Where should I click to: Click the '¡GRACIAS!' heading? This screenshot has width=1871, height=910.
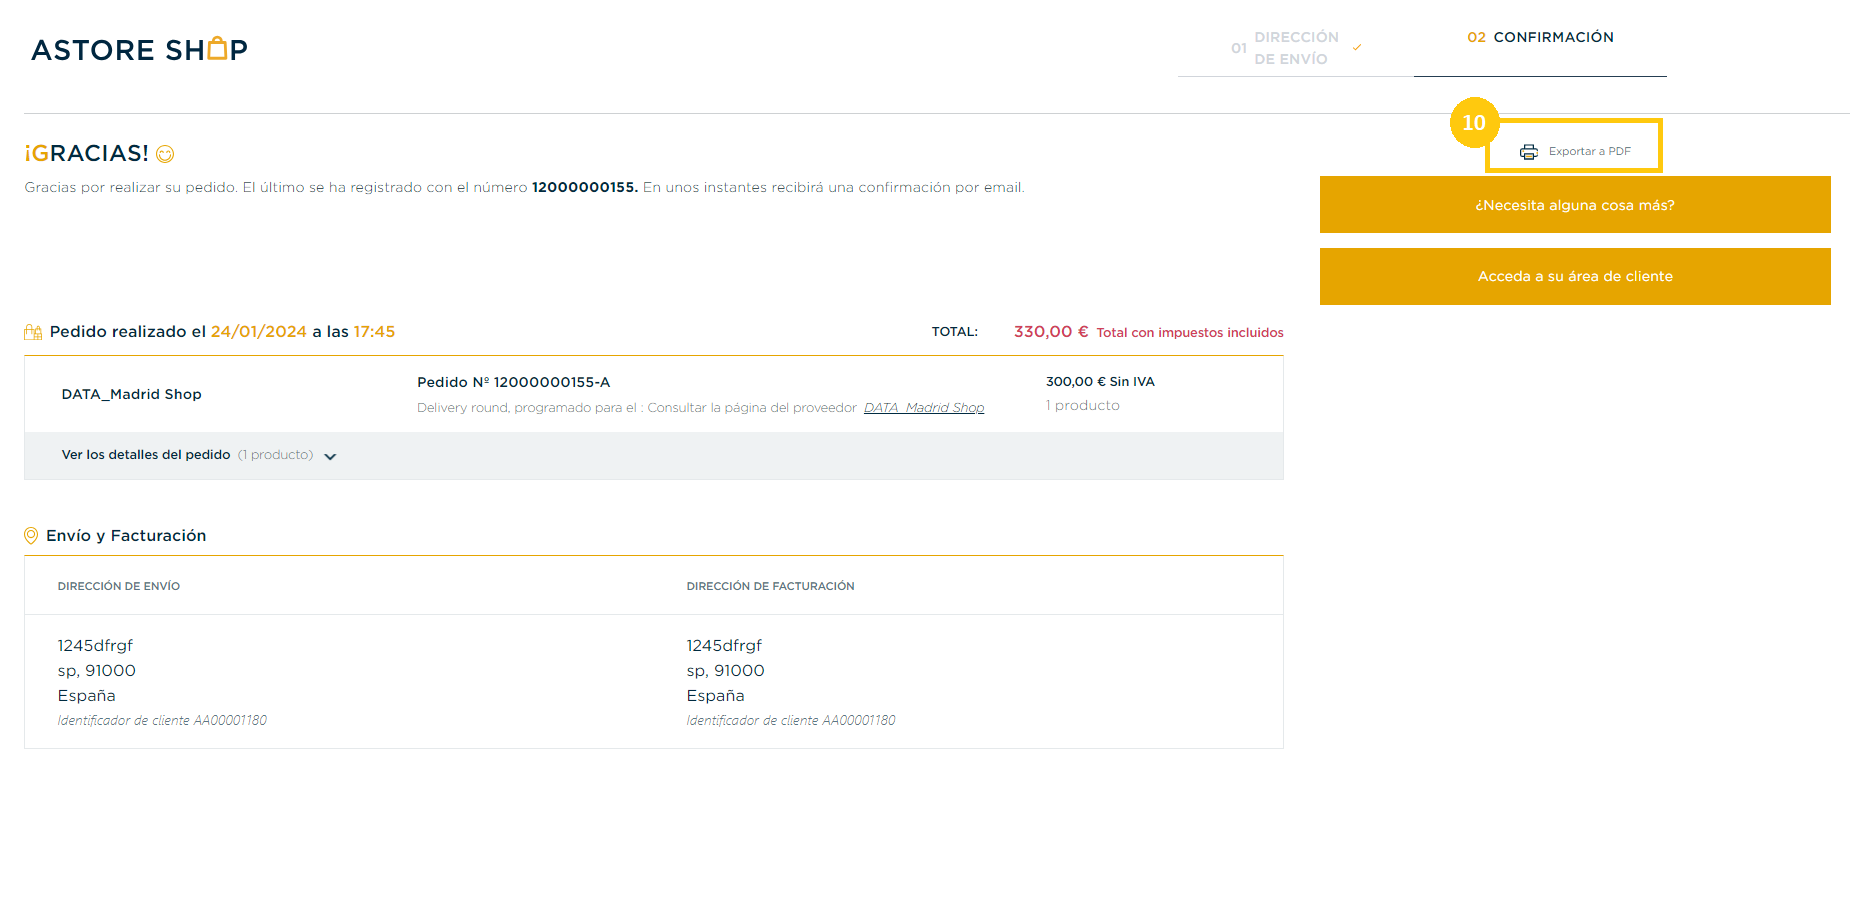[x=87, y=153]
